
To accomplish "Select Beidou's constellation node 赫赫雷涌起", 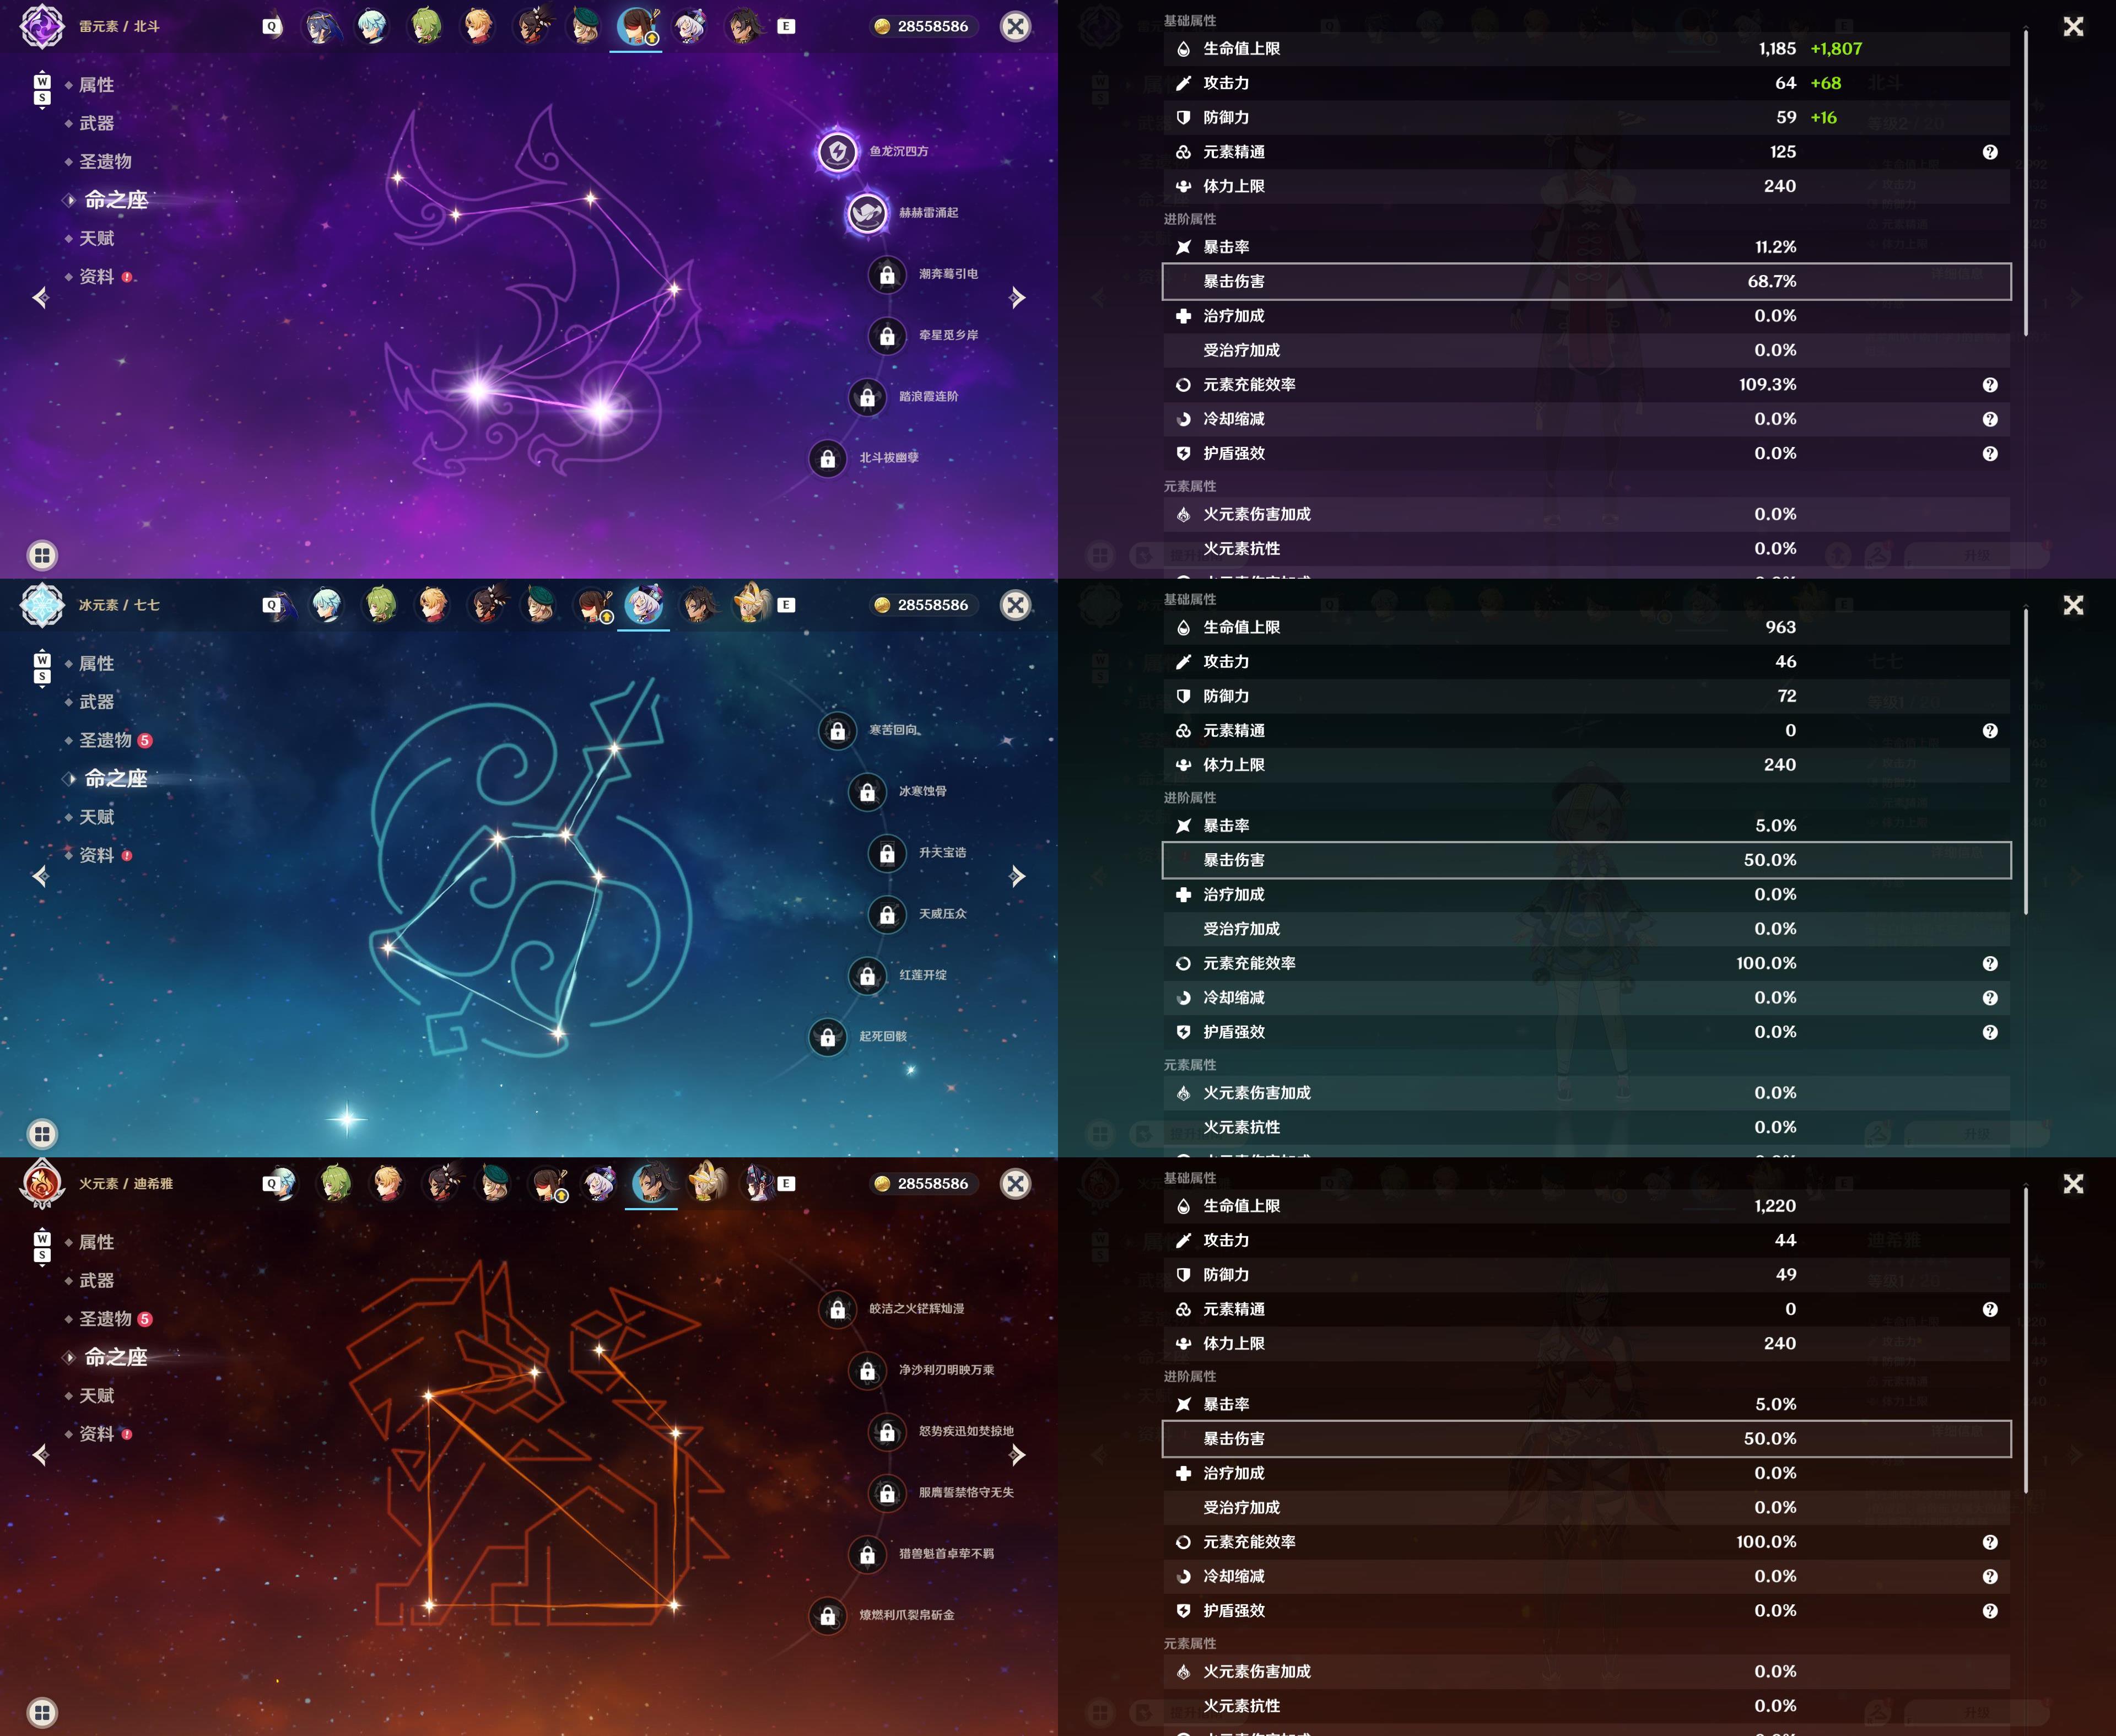I will pyautogui.click(x=867, y=213).
